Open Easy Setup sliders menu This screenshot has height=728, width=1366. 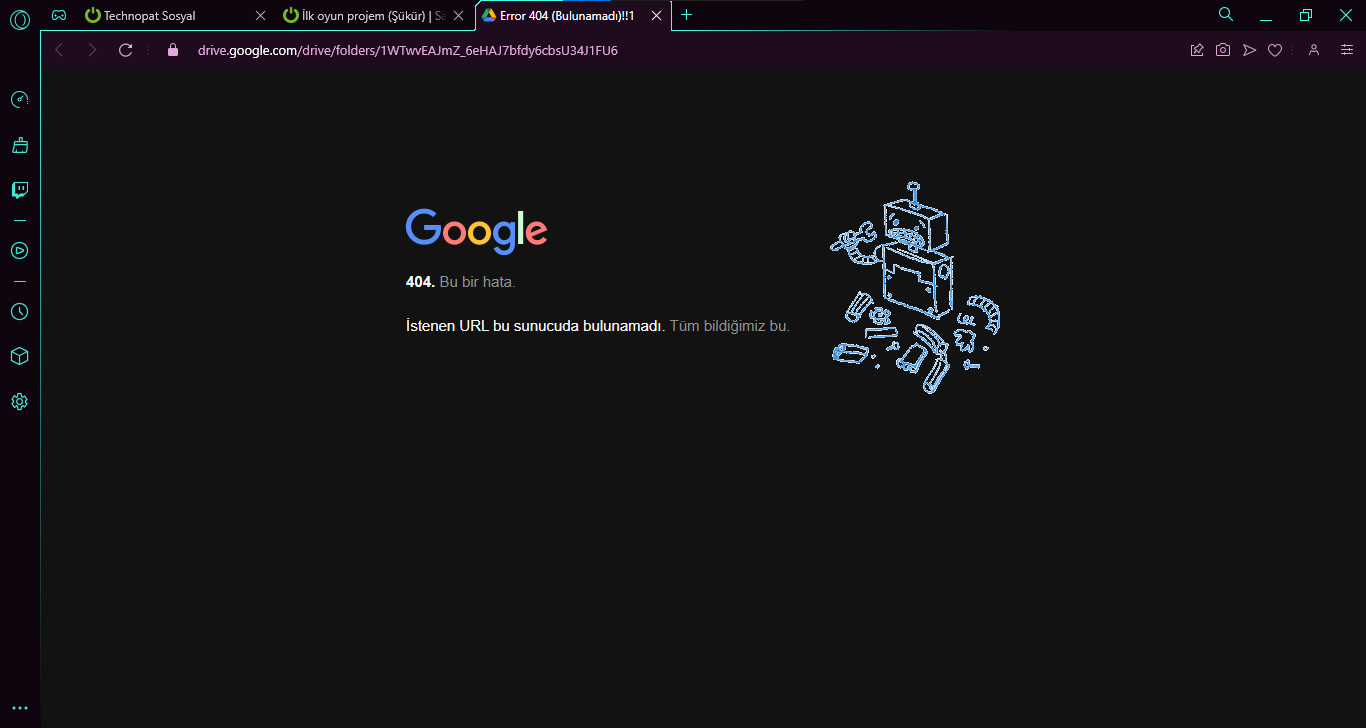pos(1347,50)
